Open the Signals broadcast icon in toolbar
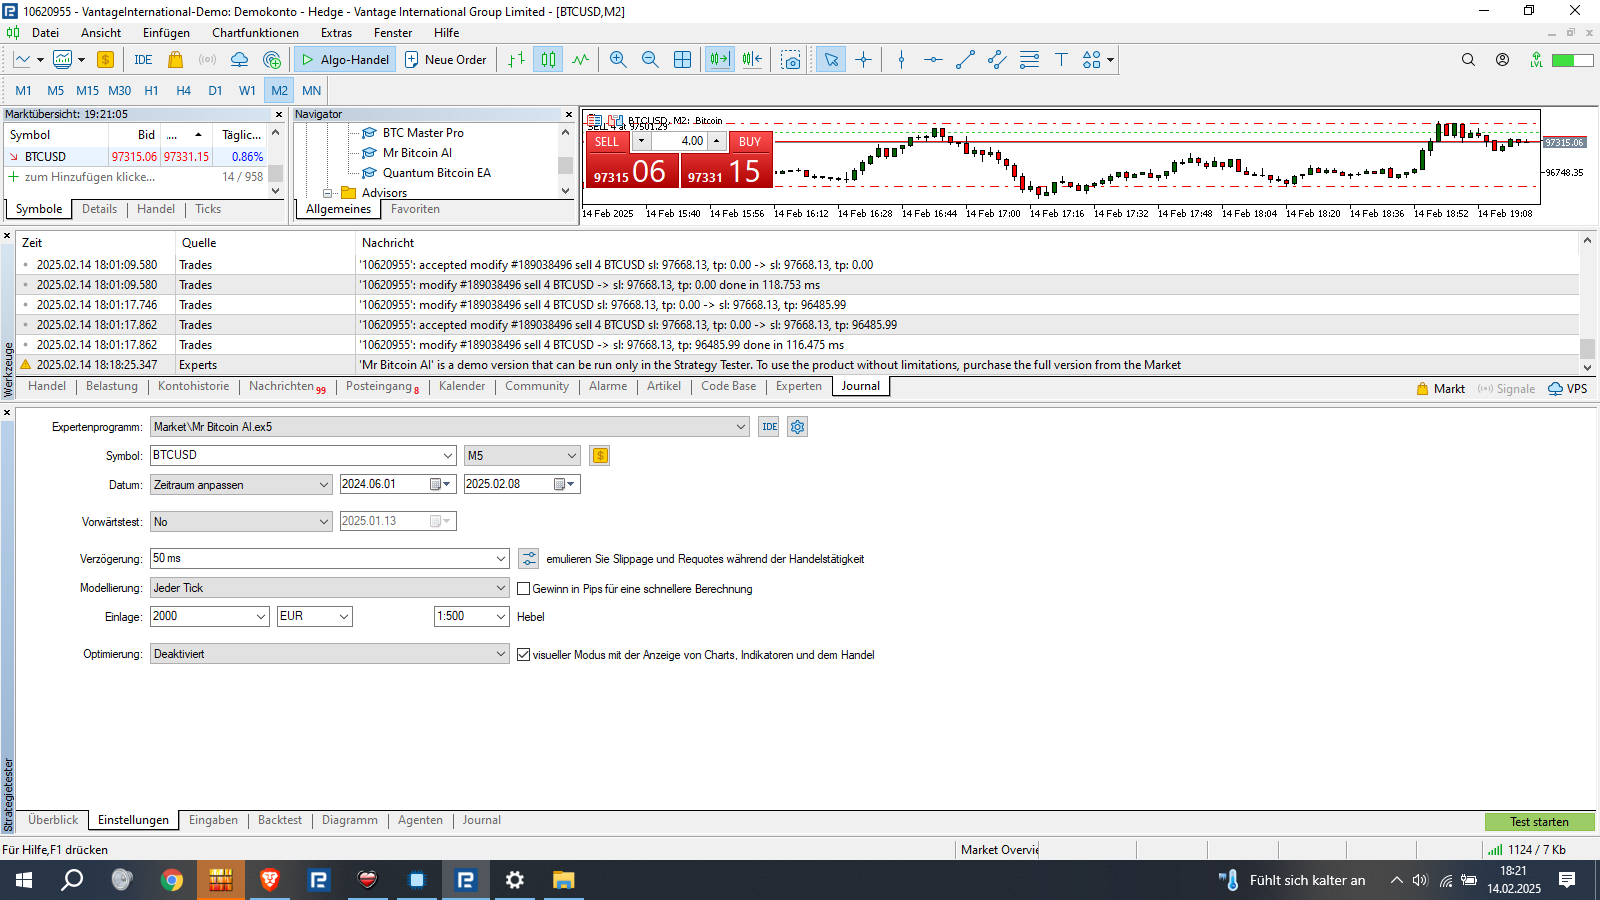The height and width of the screenshot is (900, 1600). pyautogui.click(x=207, y=60)
